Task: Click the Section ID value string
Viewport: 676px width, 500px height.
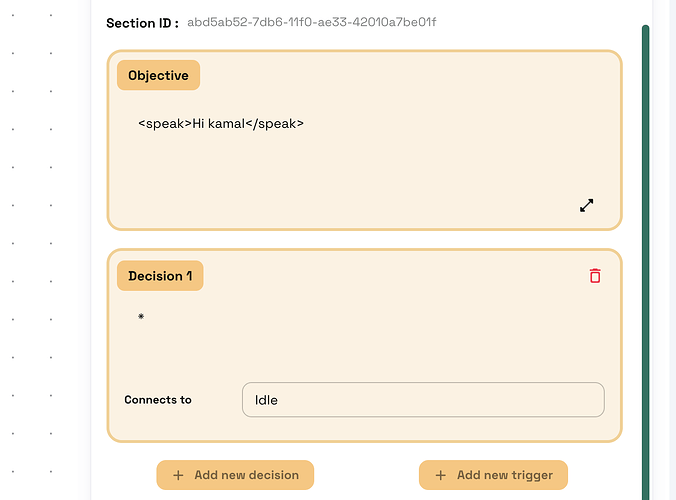Action: (311, 22)
